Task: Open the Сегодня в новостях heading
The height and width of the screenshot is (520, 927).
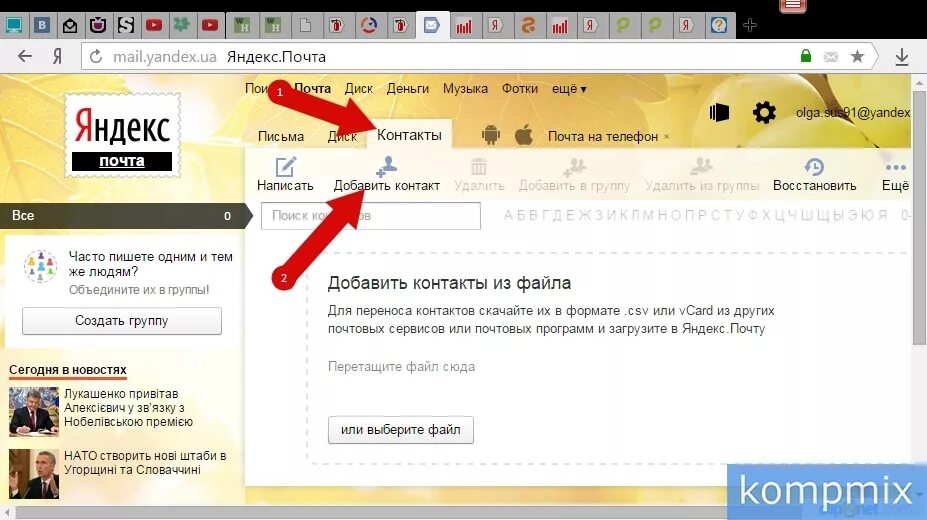Action: pos(68,370)
